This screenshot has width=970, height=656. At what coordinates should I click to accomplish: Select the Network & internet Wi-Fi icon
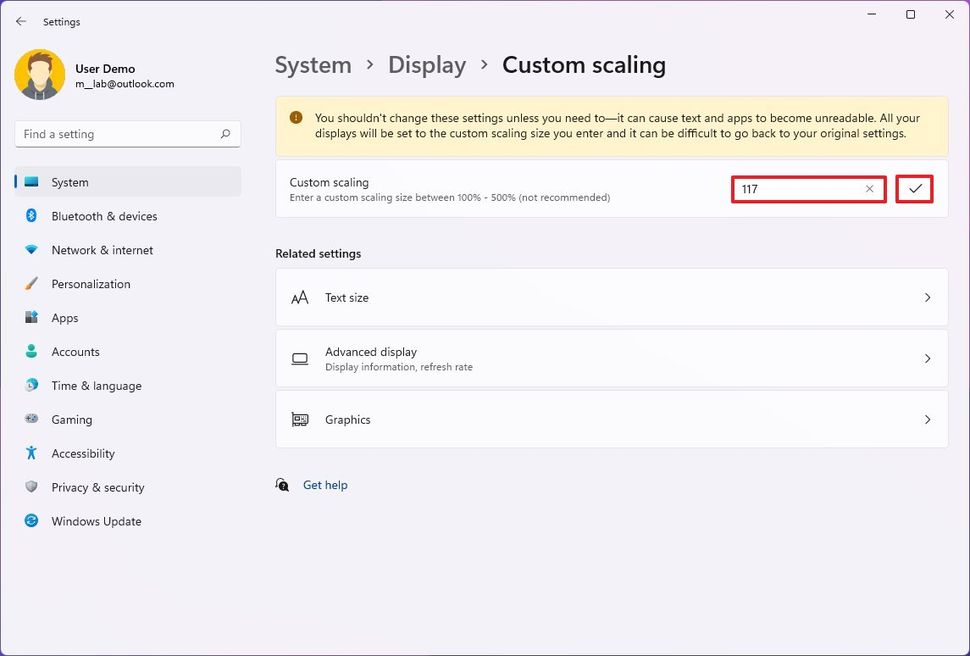click(x=31, y=250)
